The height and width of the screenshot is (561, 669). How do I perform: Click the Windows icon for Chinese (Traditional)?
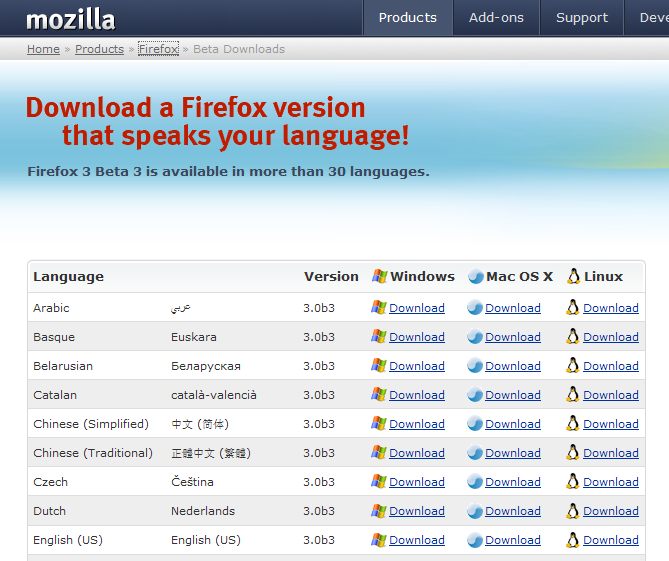coord(378,452)
